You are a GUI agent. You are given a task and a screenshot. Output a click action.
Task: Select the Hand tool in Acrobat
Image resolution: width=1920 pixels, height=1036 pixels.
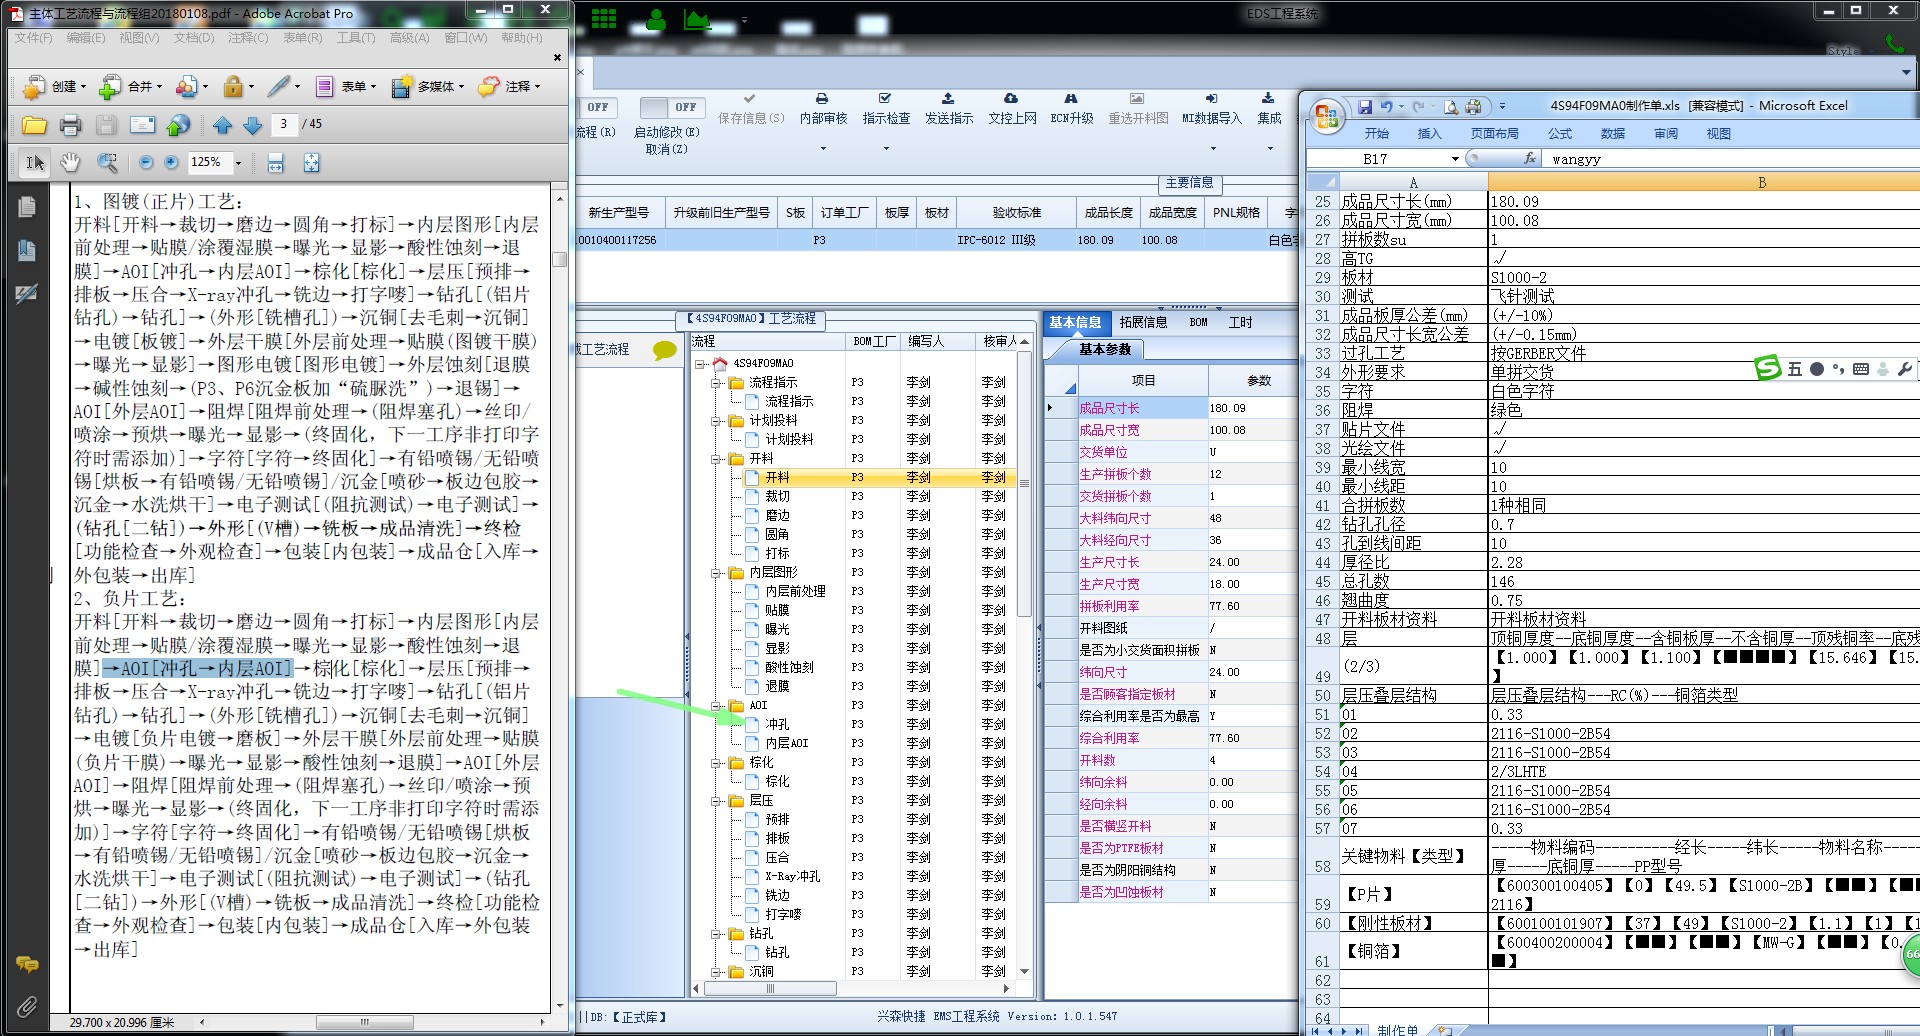pos(70,163)
